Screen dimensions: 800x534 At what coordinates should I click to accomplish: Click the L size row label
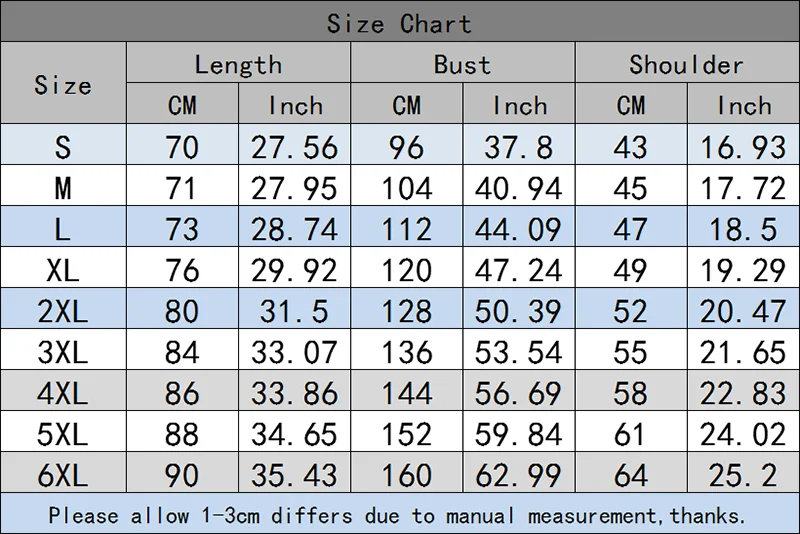tap(63, 229)
